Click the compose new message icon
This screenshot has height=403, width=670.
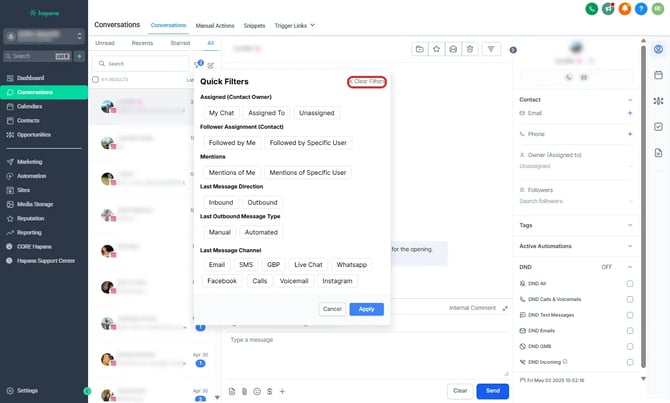point(211,64)
